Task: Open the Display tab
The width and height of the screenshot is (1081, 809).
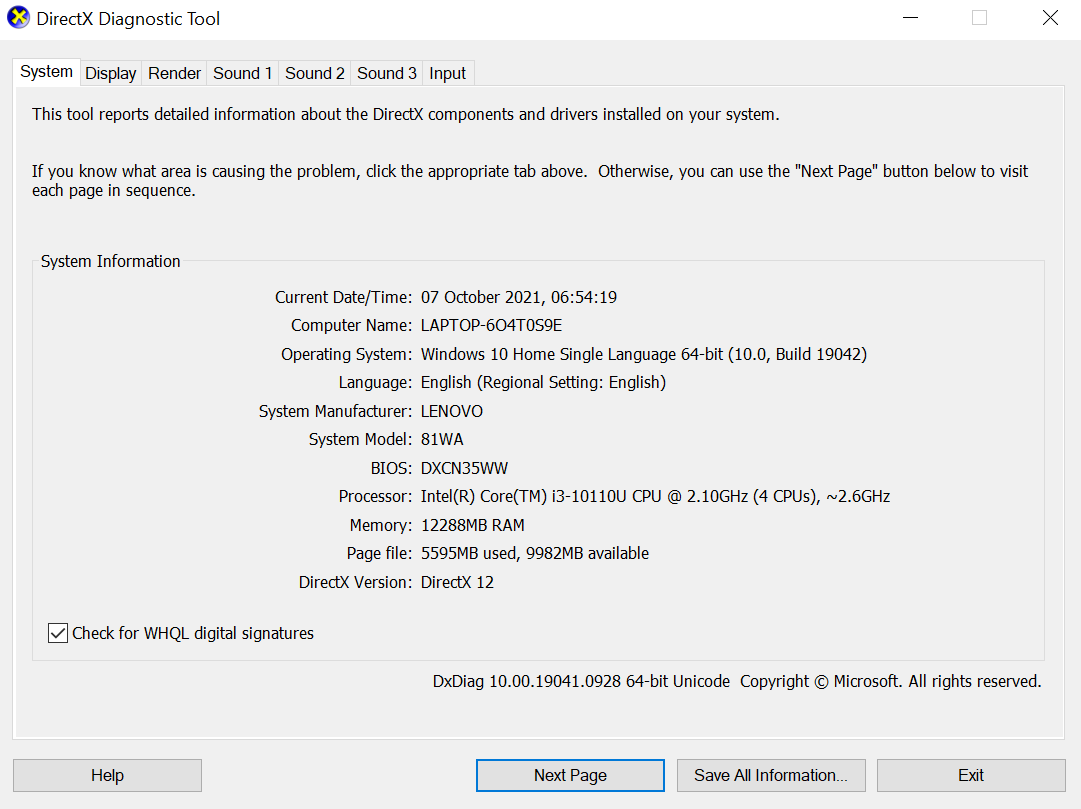Action: pos(110,73)
